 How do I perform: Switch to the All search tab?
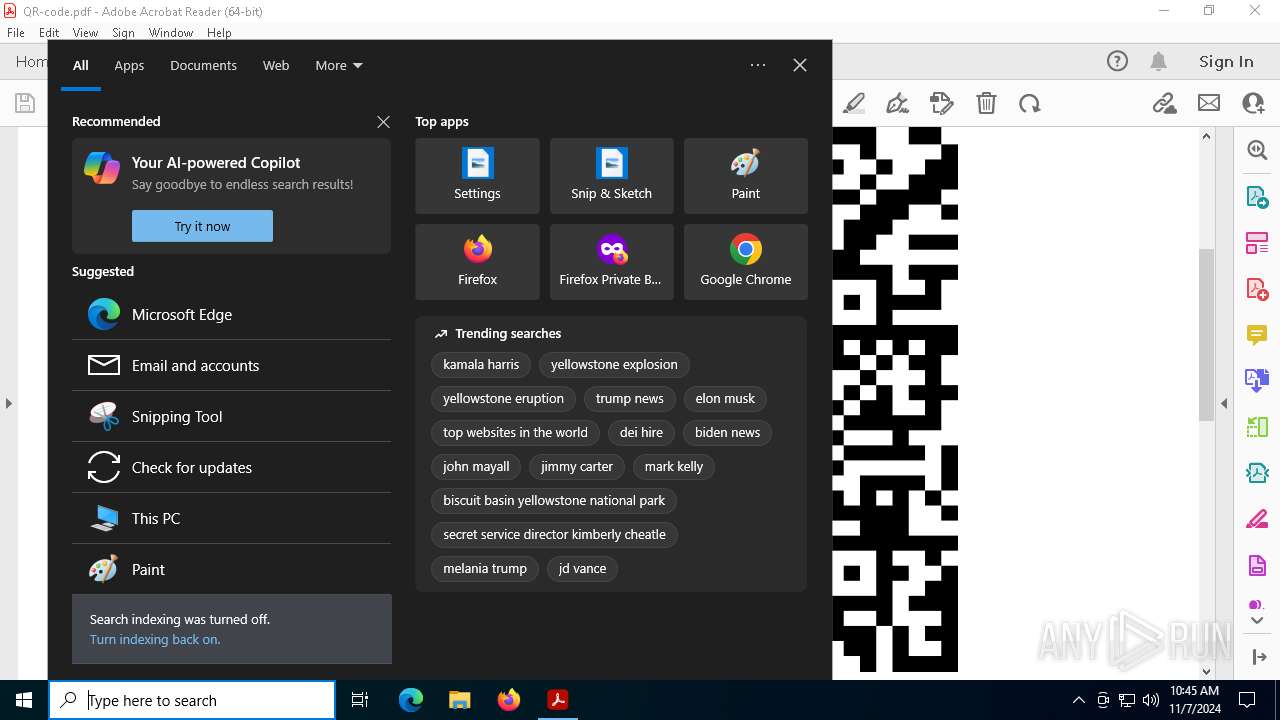click(81, 65)
